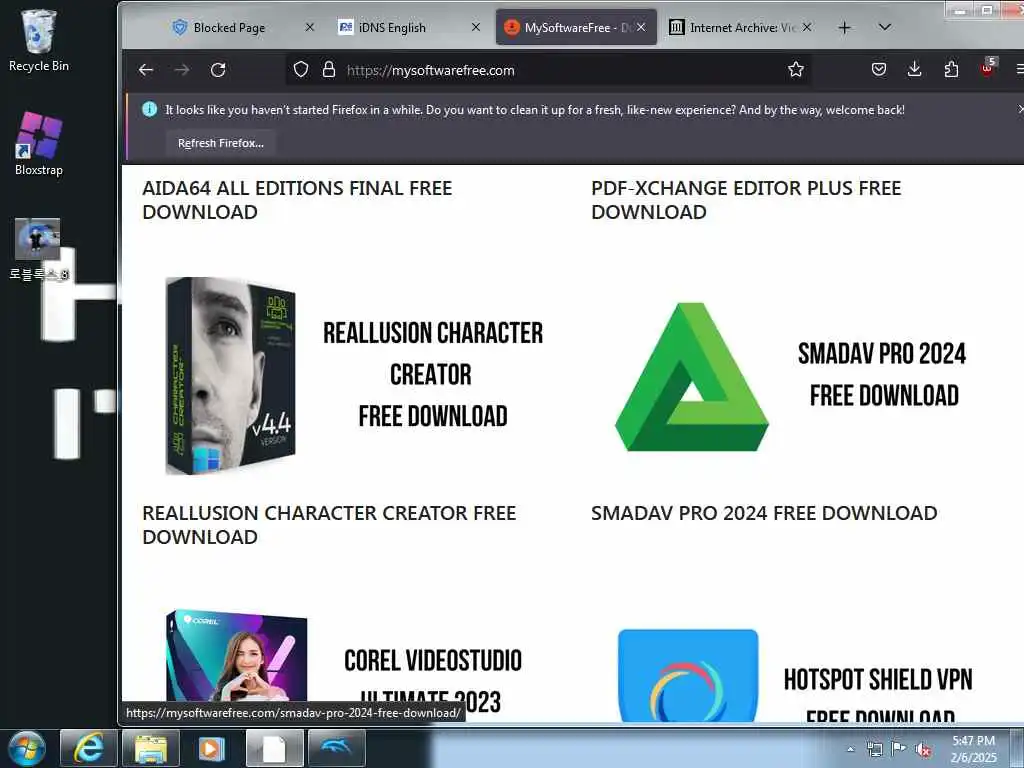Open the Recycle Bin desktop icon
Viewport: 1024px width, 768px height.
39,40
